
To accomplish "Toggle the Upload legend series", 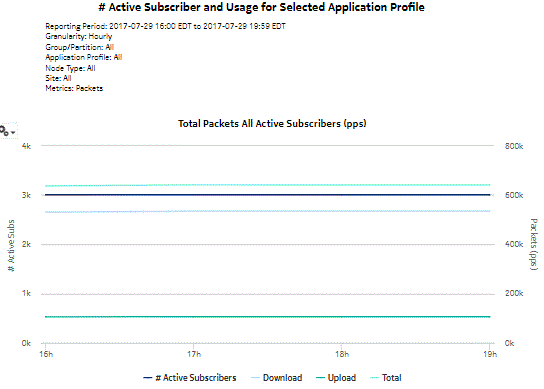I will (336, 378).
